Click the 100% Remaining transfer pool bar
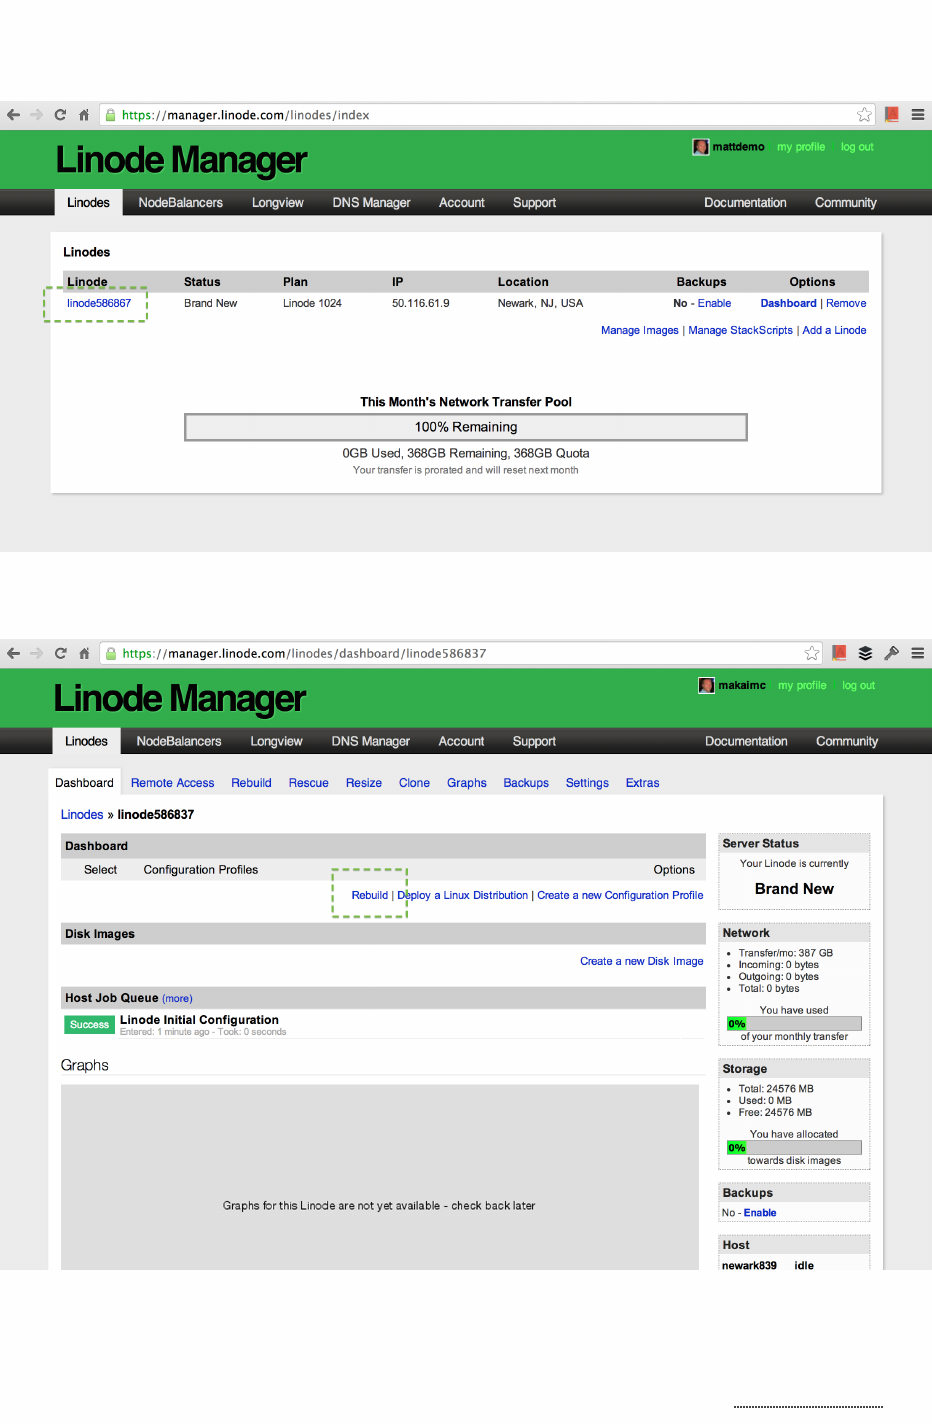 click(466, 428)
